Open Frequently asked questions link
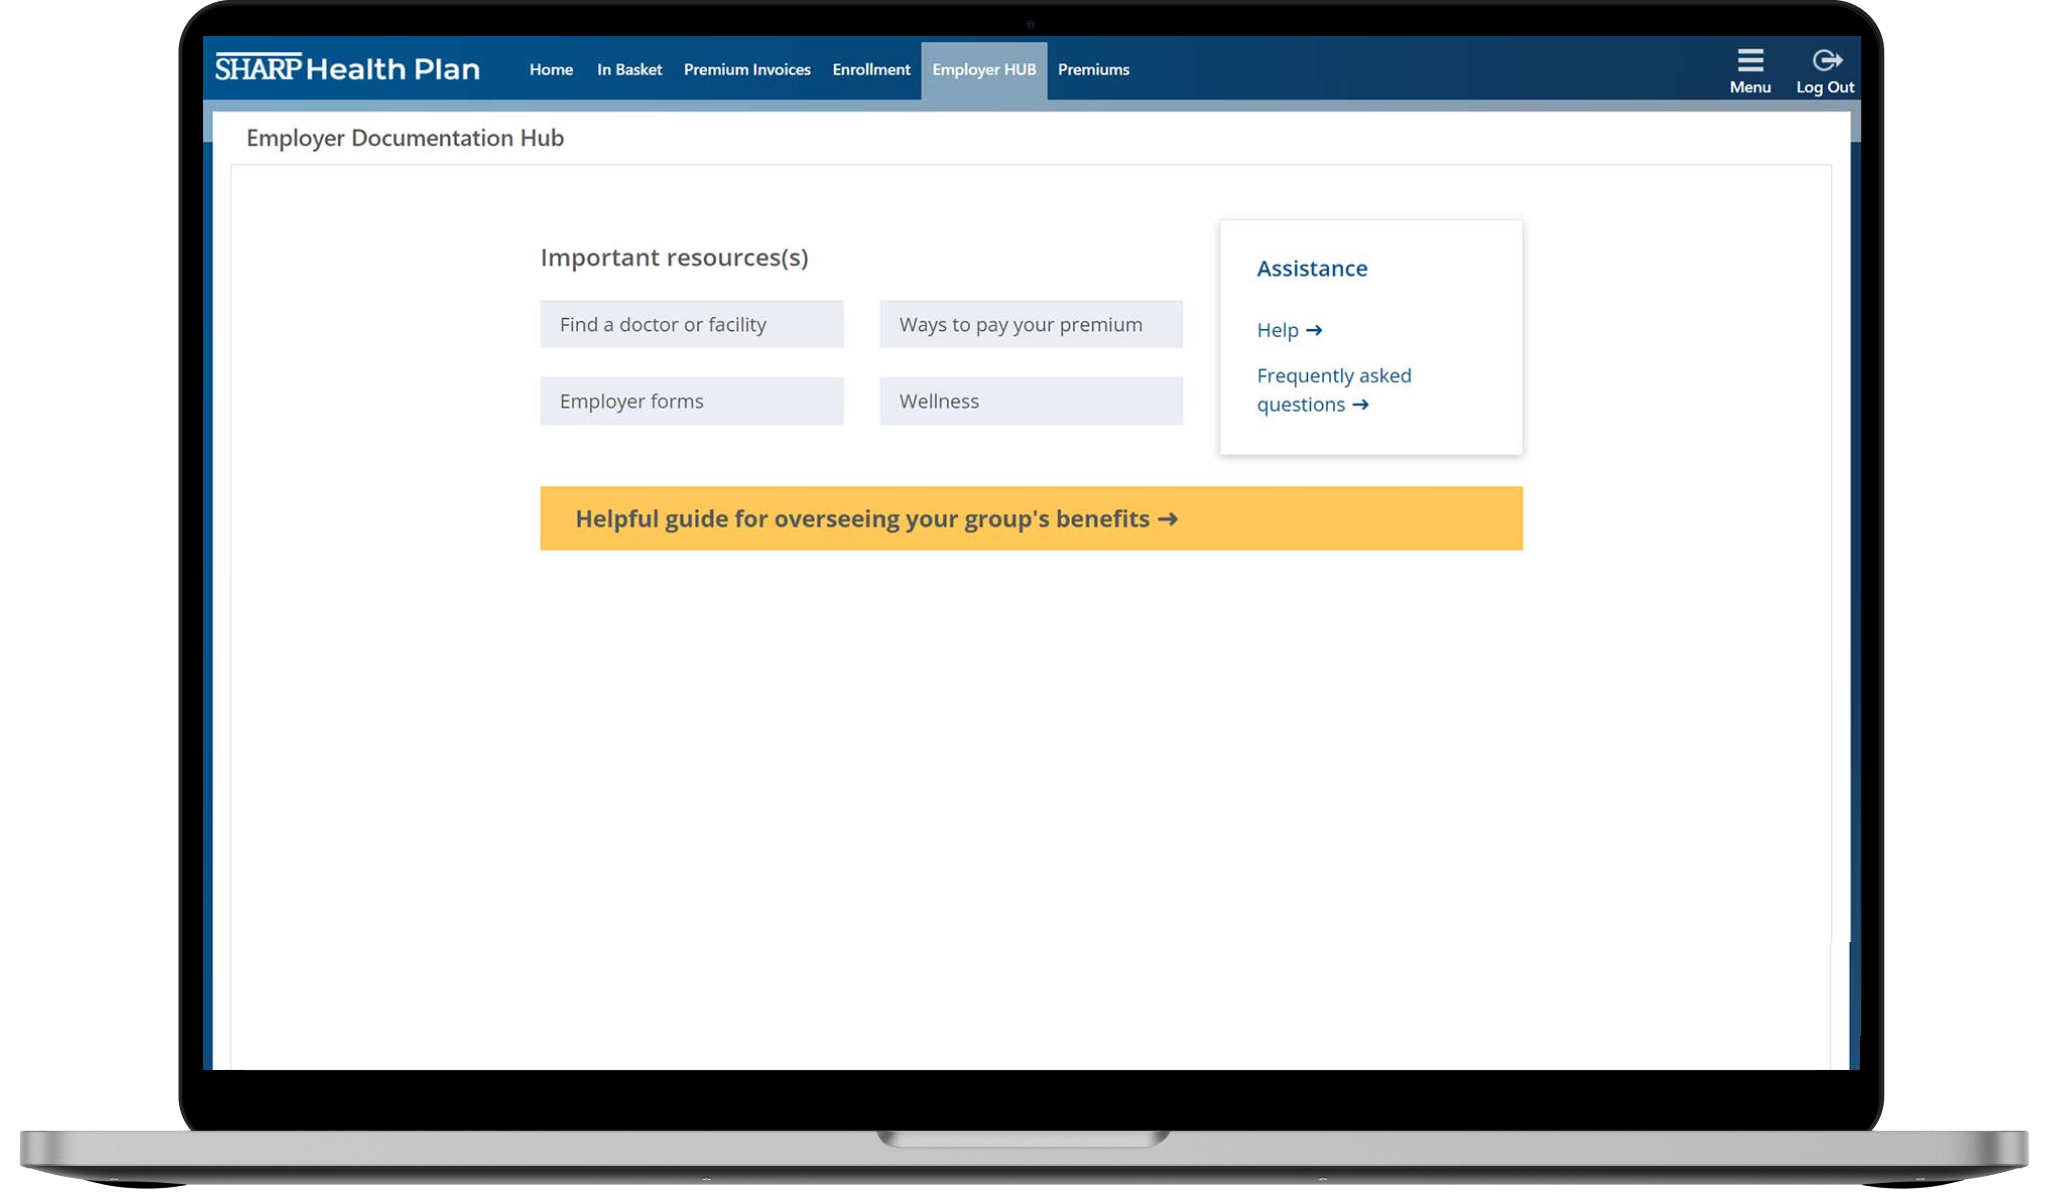2048x1196 pixels. pos(1333,377)
